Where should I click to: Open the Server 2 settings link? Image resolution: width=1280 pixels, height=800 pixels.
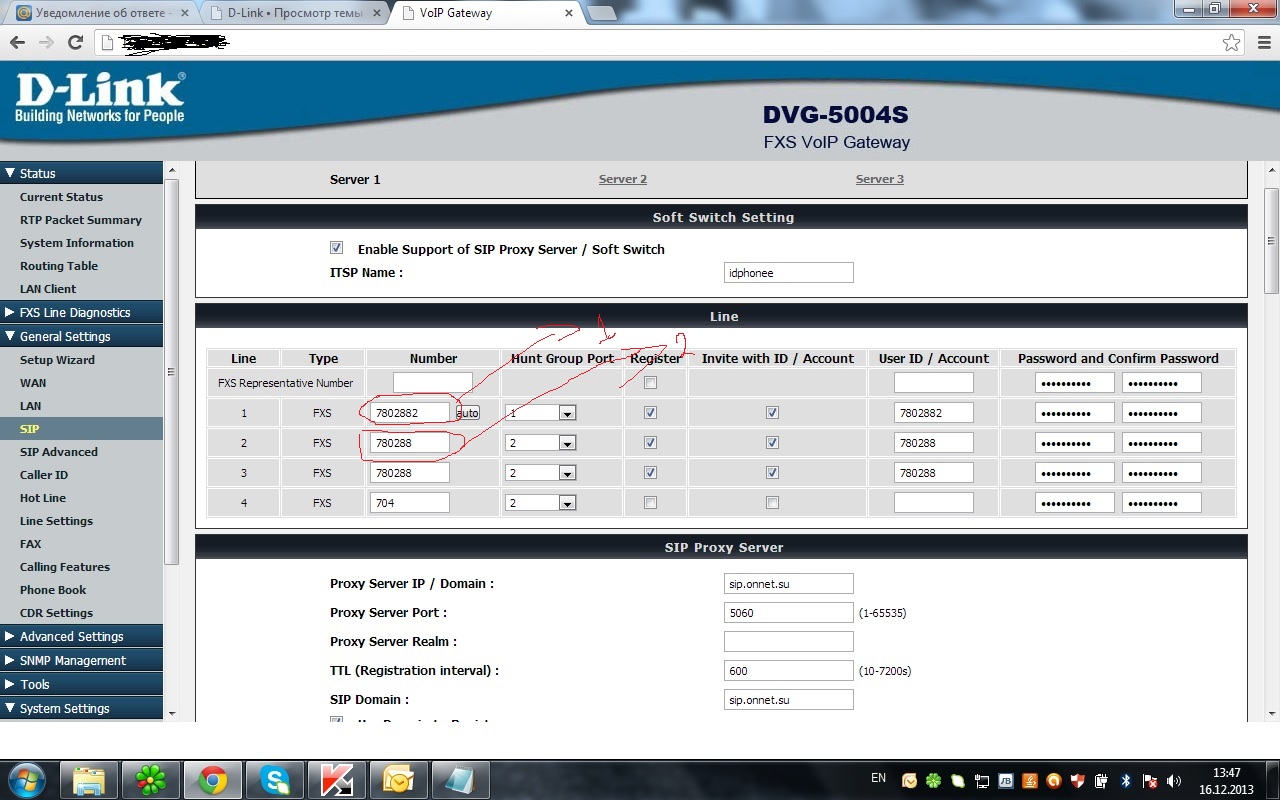pos(623,179)
